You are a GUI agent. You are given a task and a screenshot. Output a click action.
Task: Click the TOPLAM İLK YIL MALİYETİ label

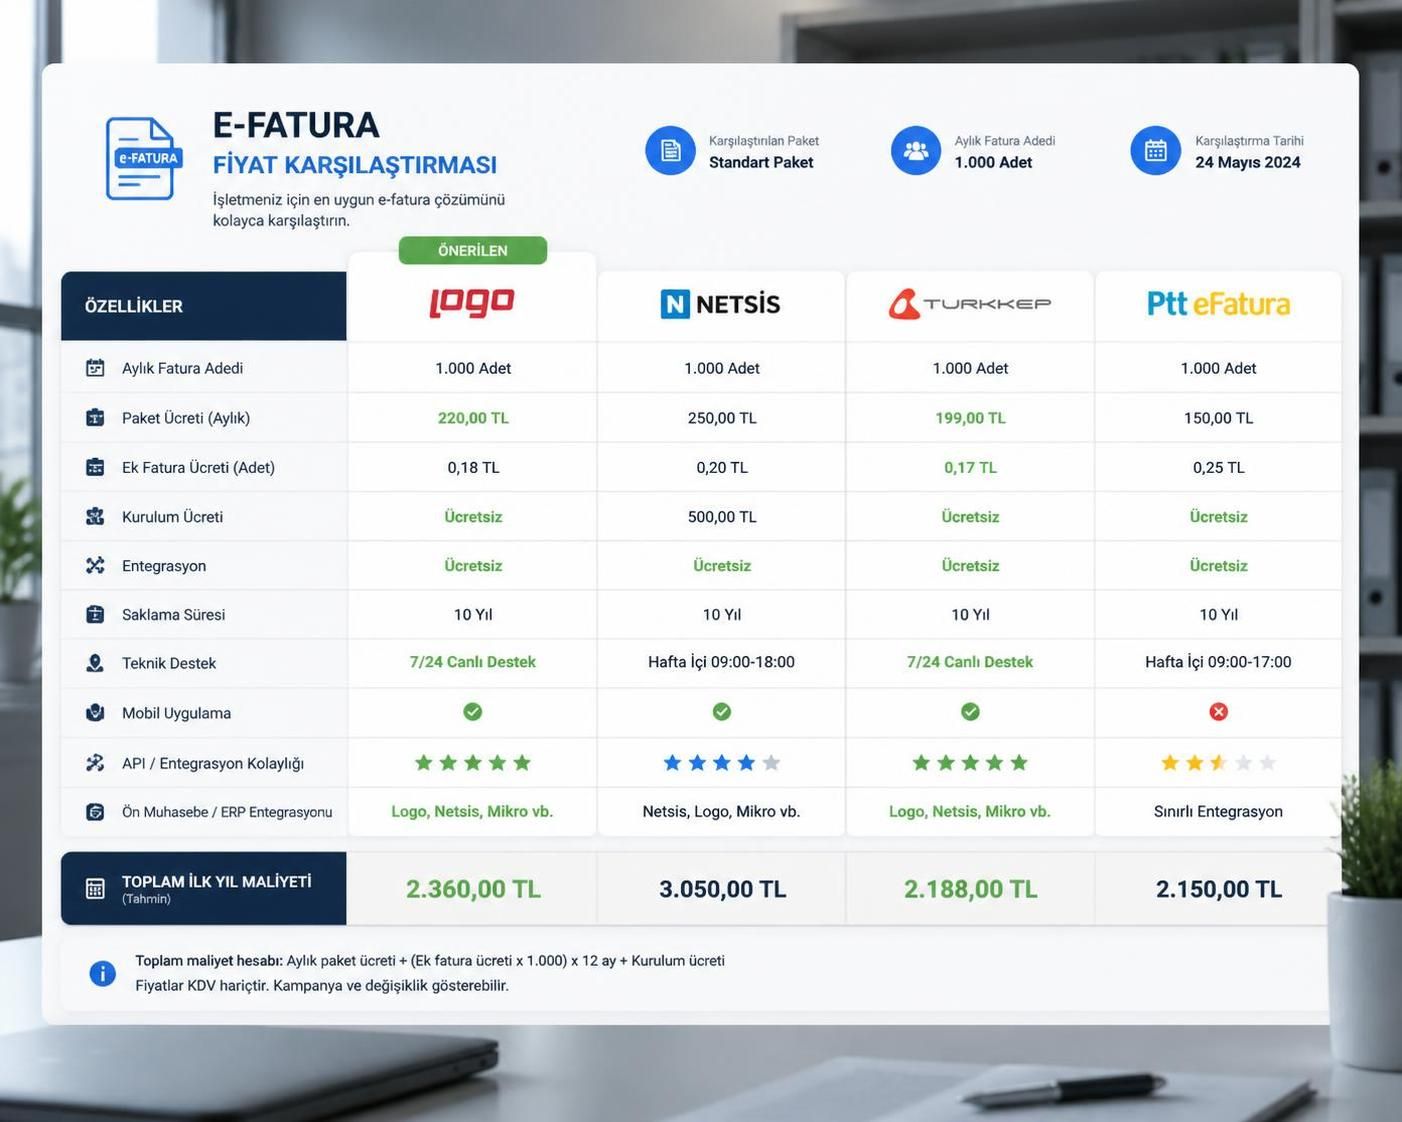216,881
